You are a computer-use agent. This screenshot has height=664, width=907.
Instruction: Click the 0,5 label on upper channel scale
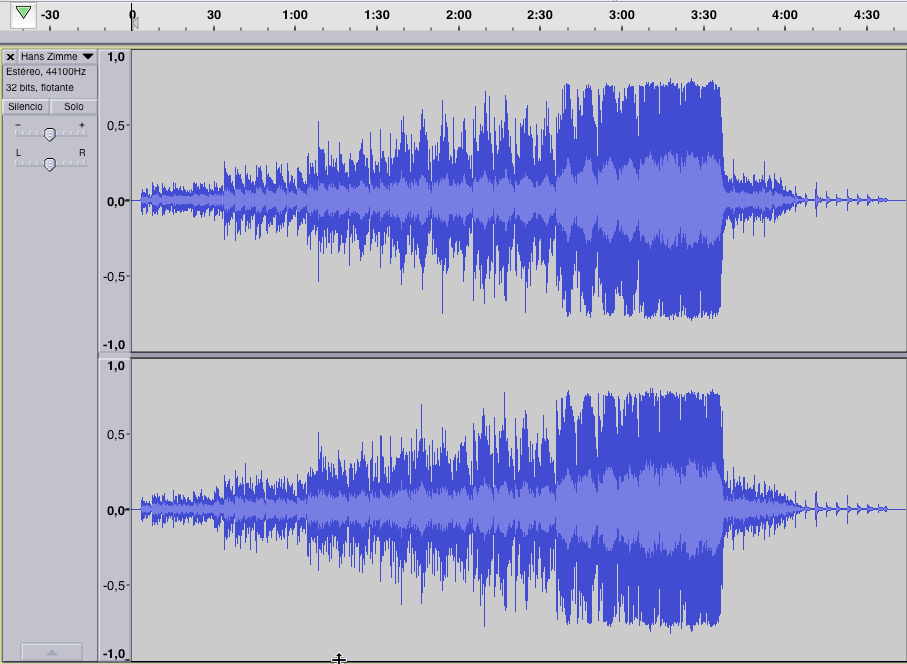(x=116, y=126)
